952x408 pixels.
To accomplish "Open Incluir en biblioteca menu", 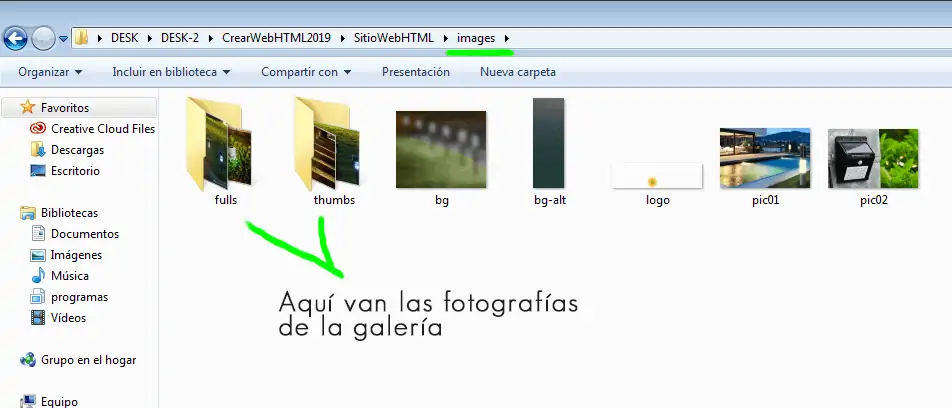I will [x=171, y=72].
